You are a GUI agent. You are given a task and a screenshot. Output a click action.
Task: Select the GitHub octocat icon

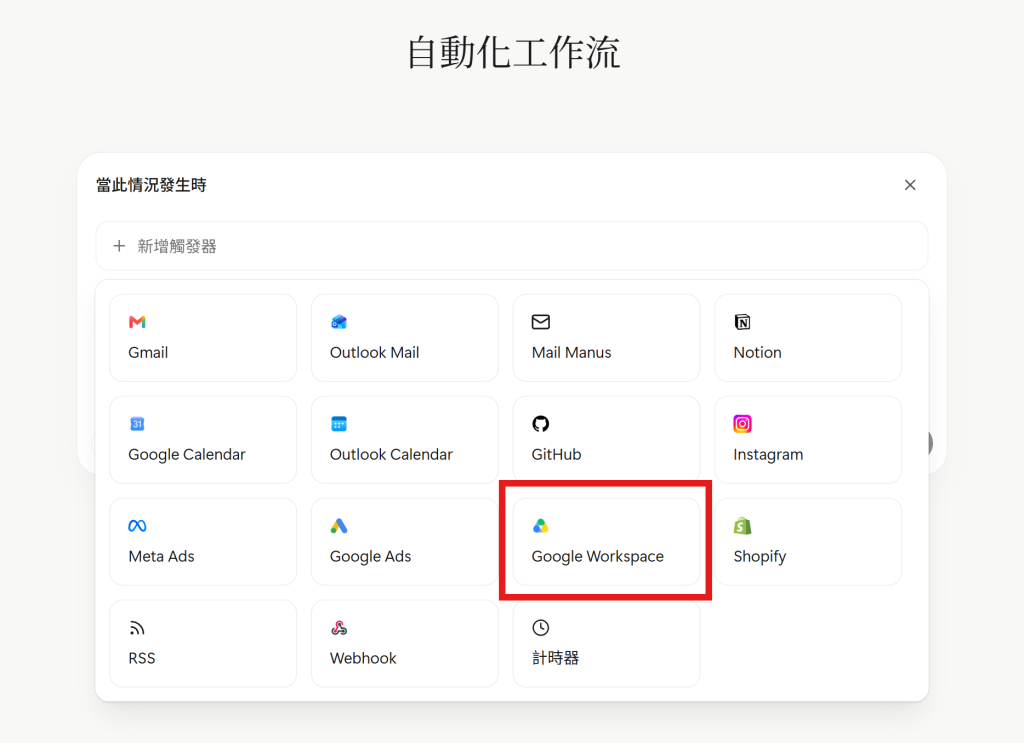click(541, 424)
